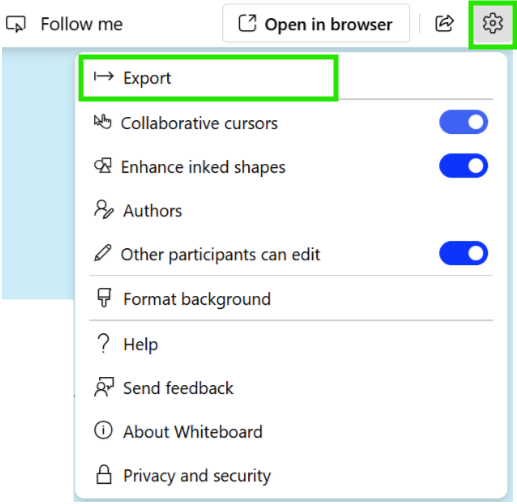517x504 pixels.
Task: Turn off Other participants can edit
Action: (463, 253)
